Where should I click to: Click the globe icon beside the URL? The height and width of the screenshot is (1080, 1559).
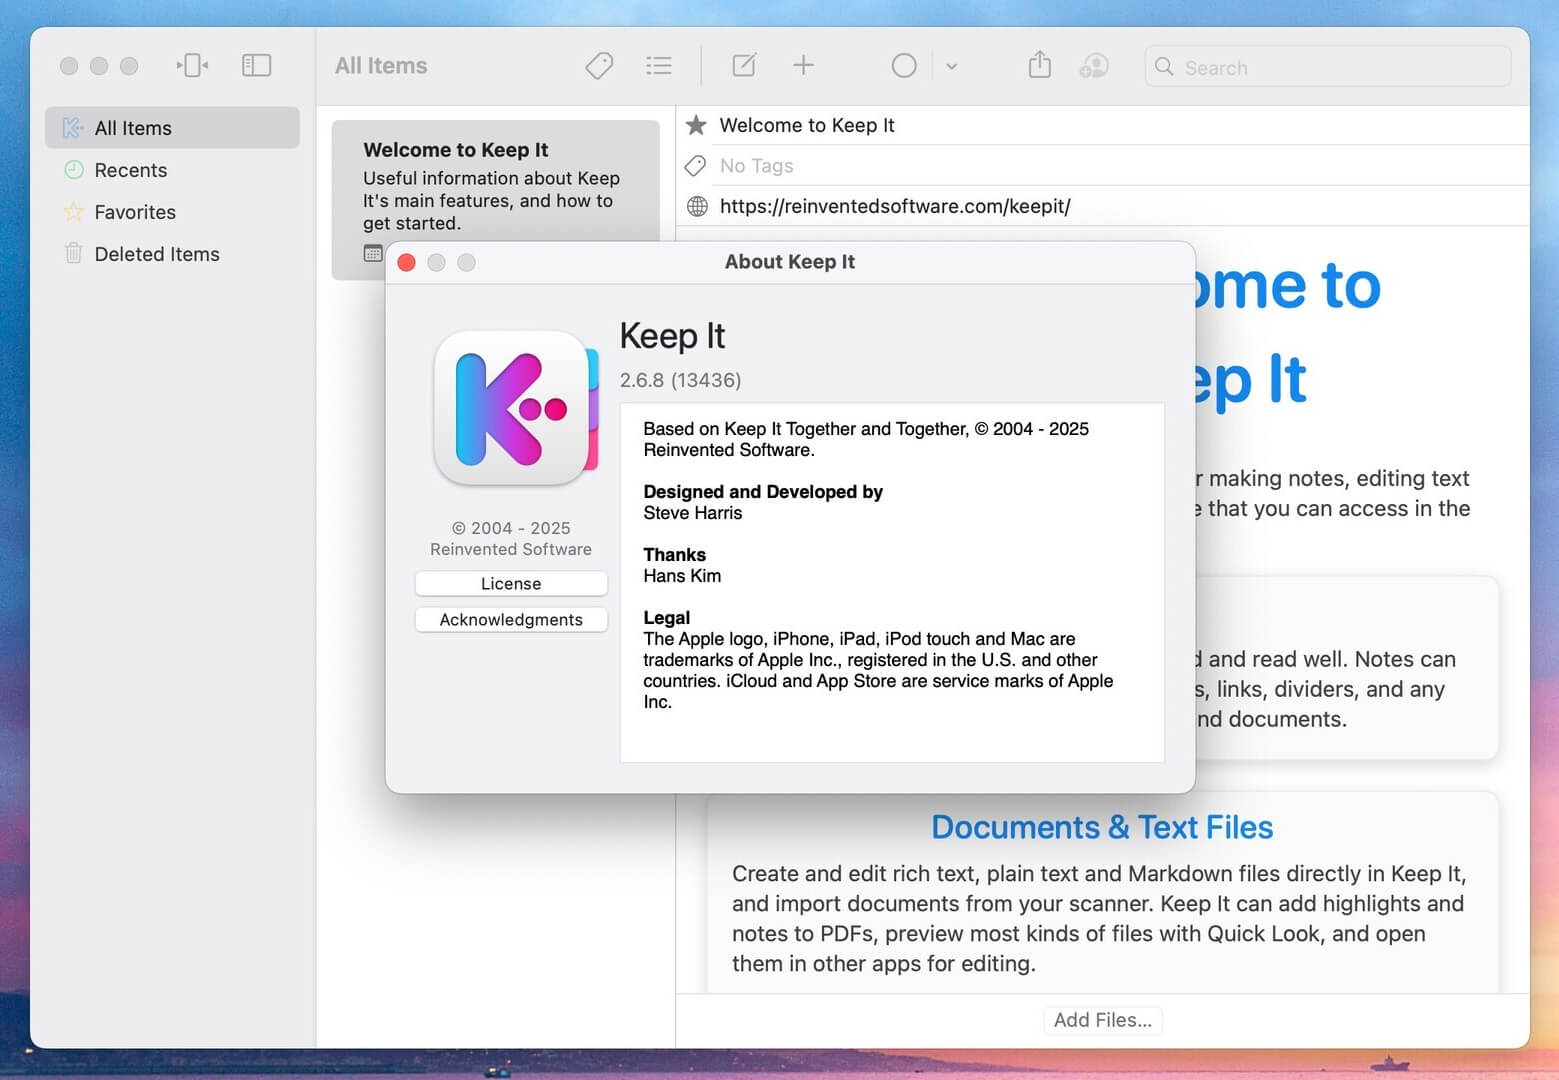[x=697, y=206]
